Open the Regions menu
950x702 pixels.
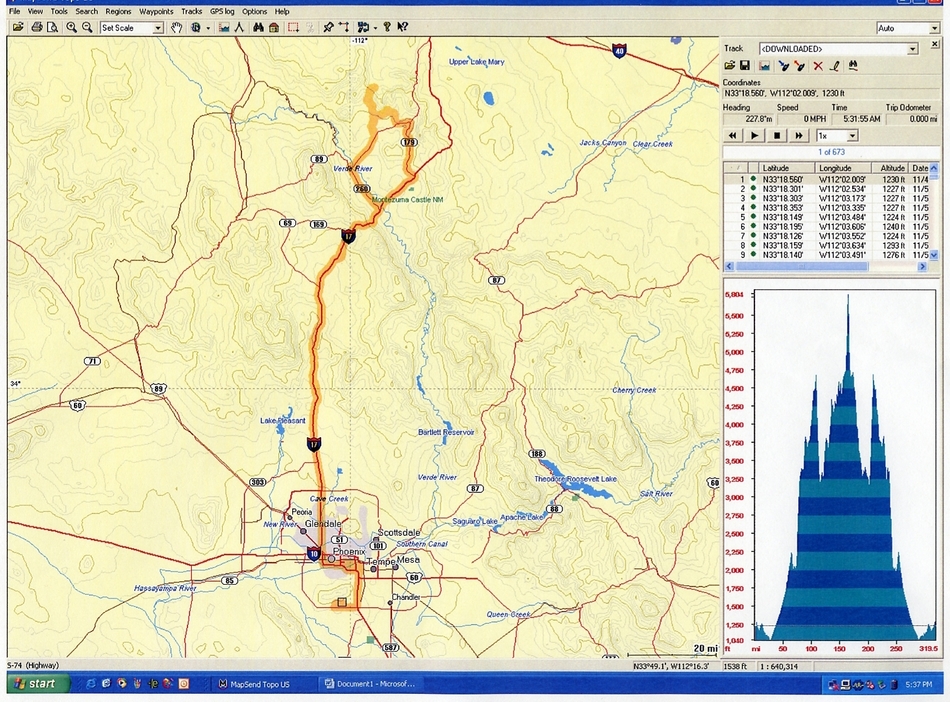[118, 11]
